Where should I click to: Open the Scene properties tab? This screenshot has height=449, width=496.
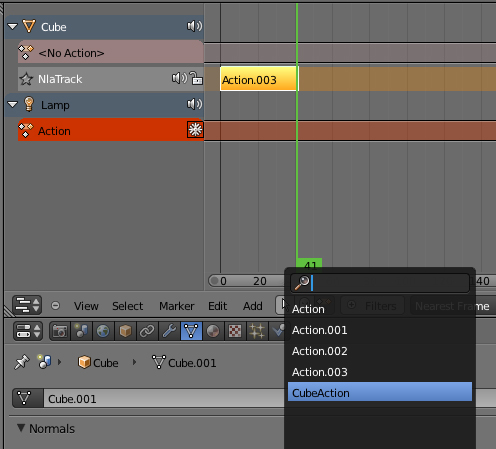[x=81, y=331]
